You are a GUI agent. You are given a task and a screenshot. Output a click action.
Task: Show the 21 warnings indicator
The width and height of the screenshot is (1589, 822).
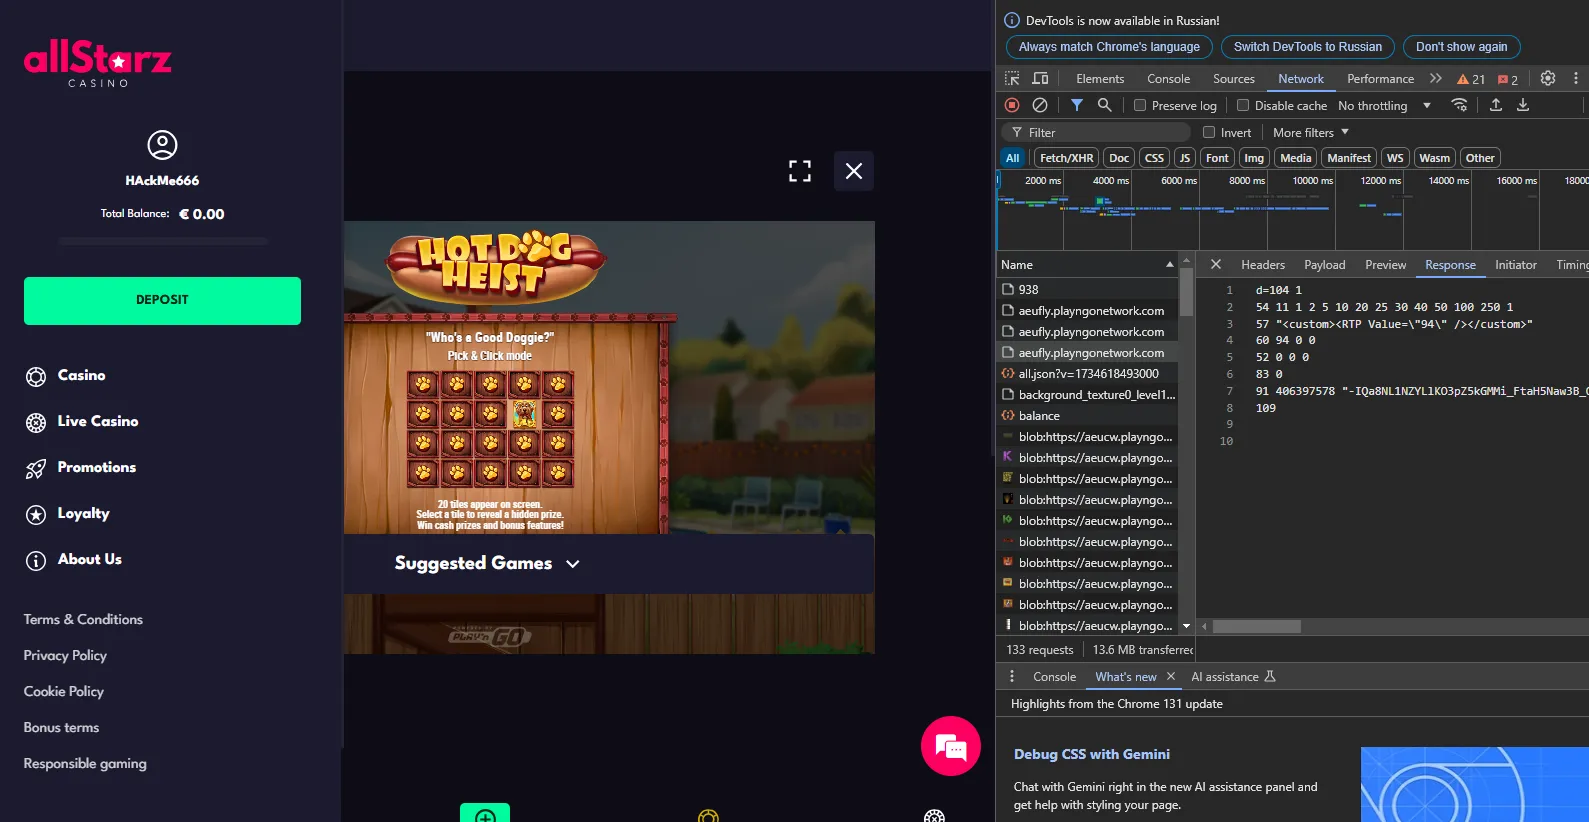(x=1471, y=79)
